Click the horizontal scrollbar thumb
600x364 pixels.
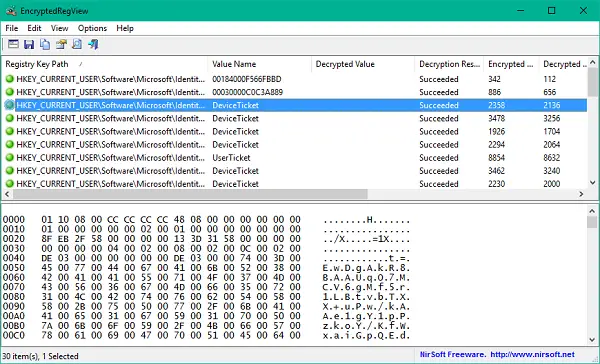pyautogui.click(x=190, y=194)
